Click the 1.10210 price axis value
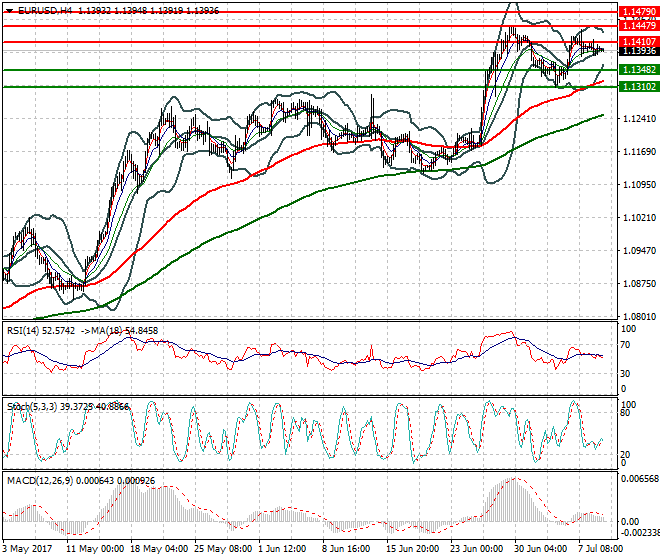The image size is (660, 560). pos(639,218)
